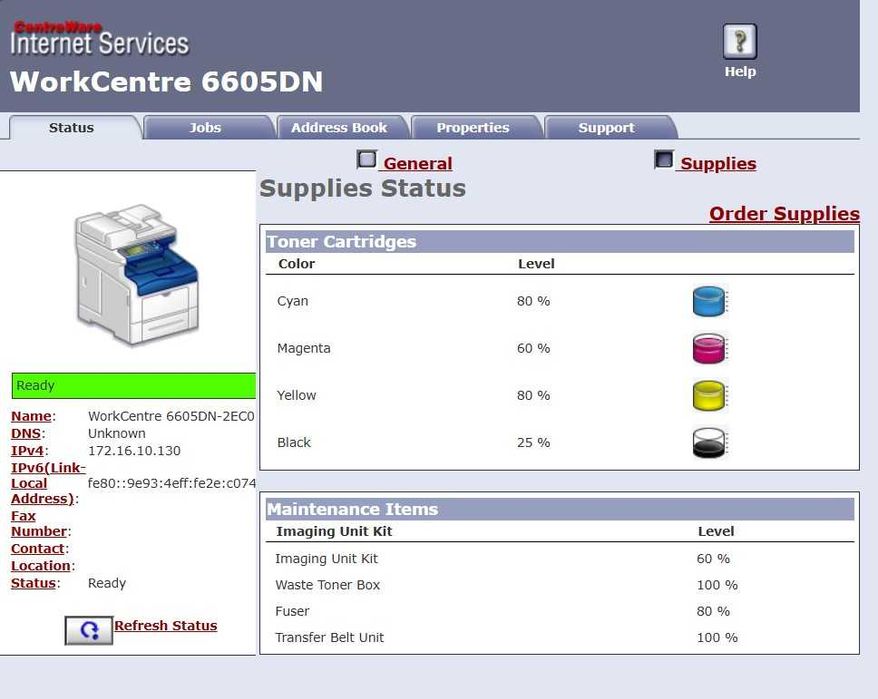Click the Supplies Status heading
This screenshot has height=699, width=878.
coord(363,189)
